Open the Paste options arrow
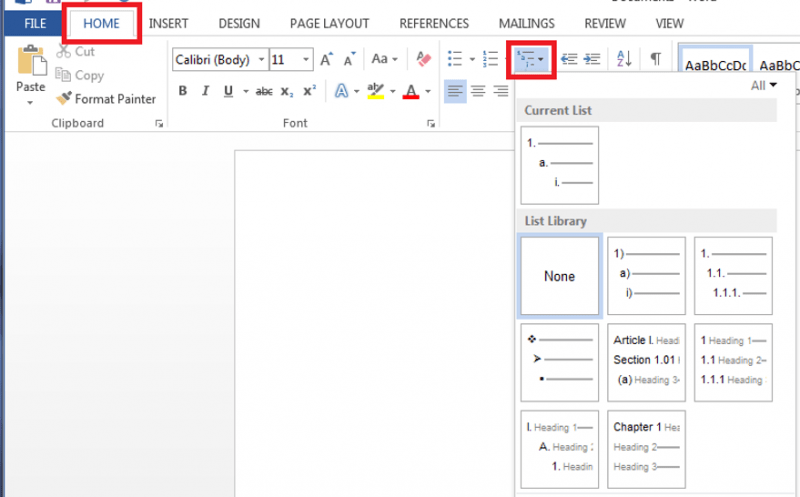800x497 pixels. point(30,103)
